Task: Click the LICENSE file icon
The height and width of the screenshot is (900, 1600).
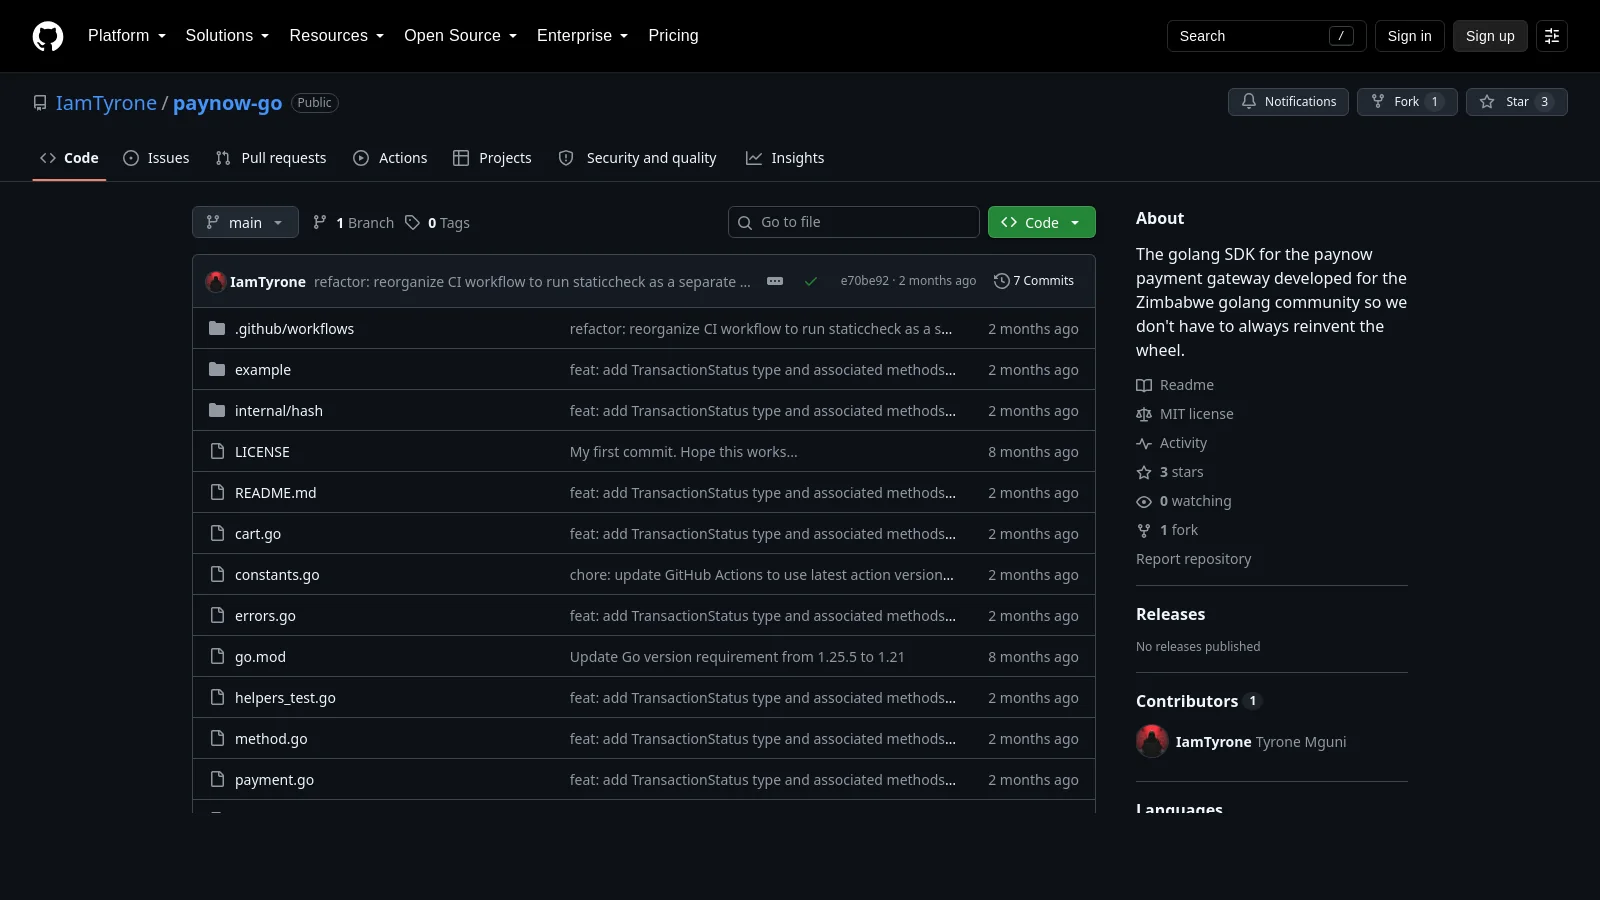Action: pos(217,452)
